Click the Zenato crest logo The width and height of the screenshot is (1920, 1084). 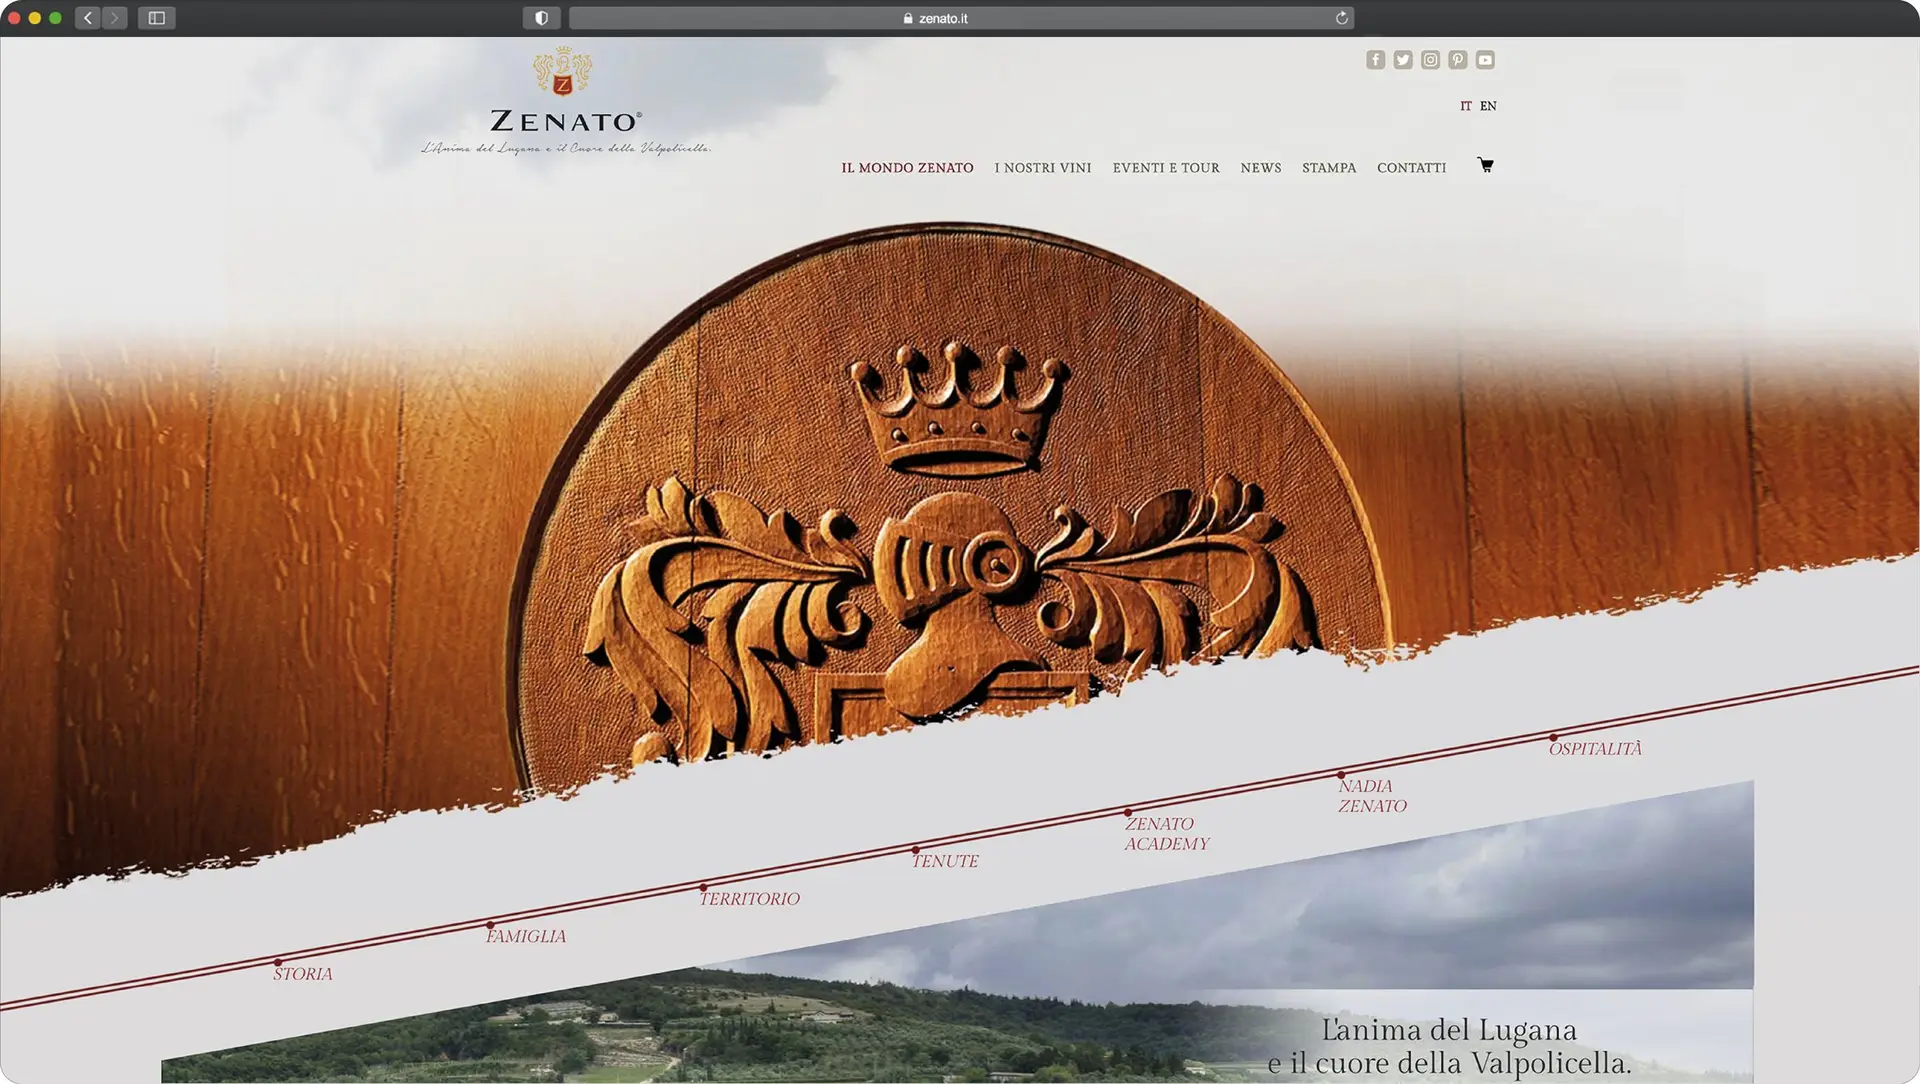[x=563, y=72]
